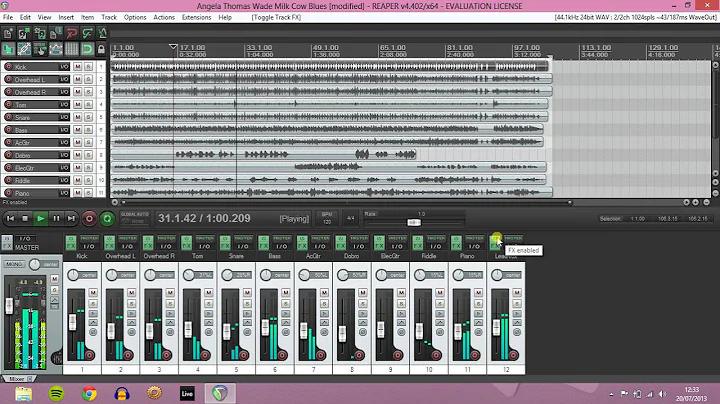Open the Insert menu
The image size is (720, 404).
(66, 17)
